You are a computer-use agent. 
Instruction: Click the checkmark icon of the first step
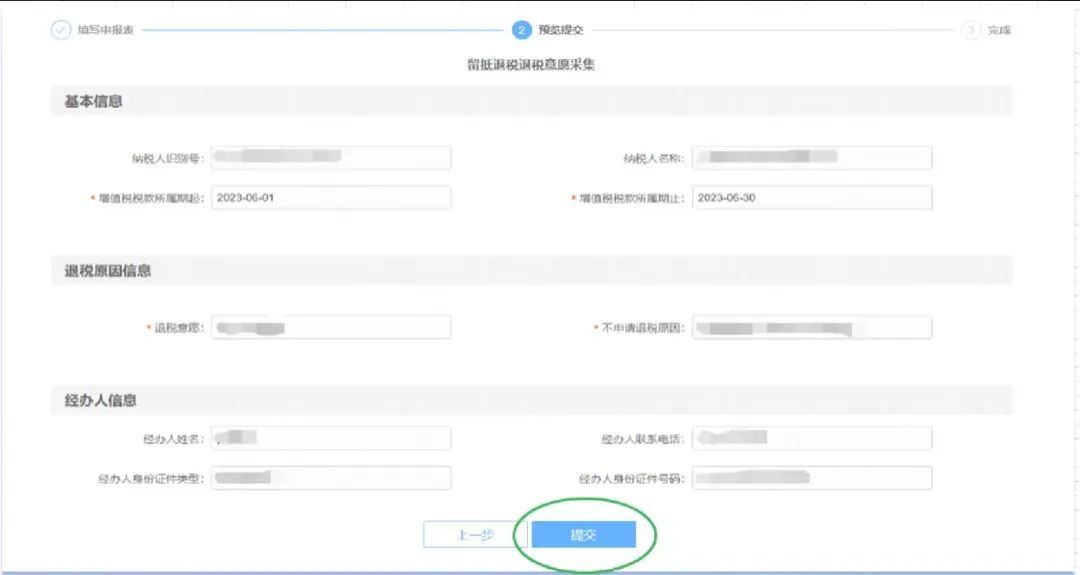[x=61, y=30]
